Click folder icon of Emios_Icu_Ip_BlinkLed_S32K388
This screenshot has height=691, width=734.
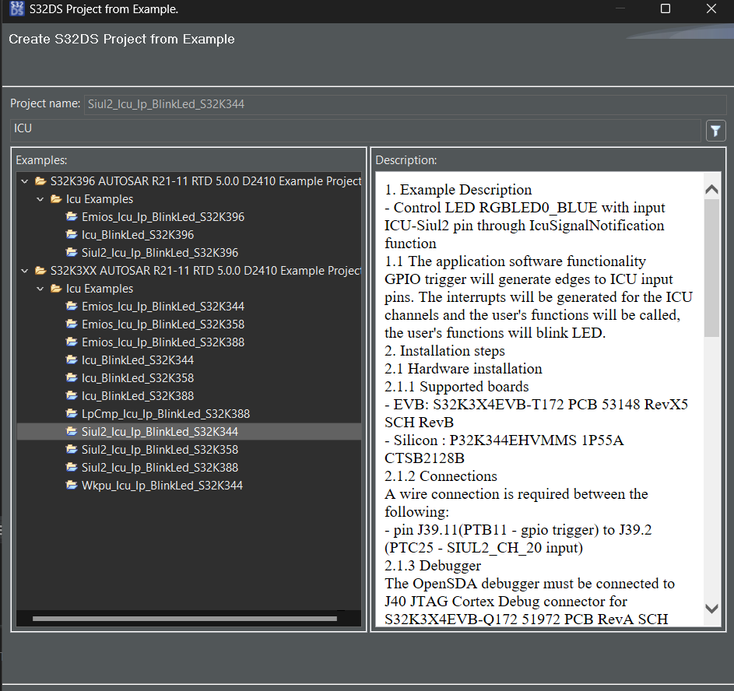(72, 342)
